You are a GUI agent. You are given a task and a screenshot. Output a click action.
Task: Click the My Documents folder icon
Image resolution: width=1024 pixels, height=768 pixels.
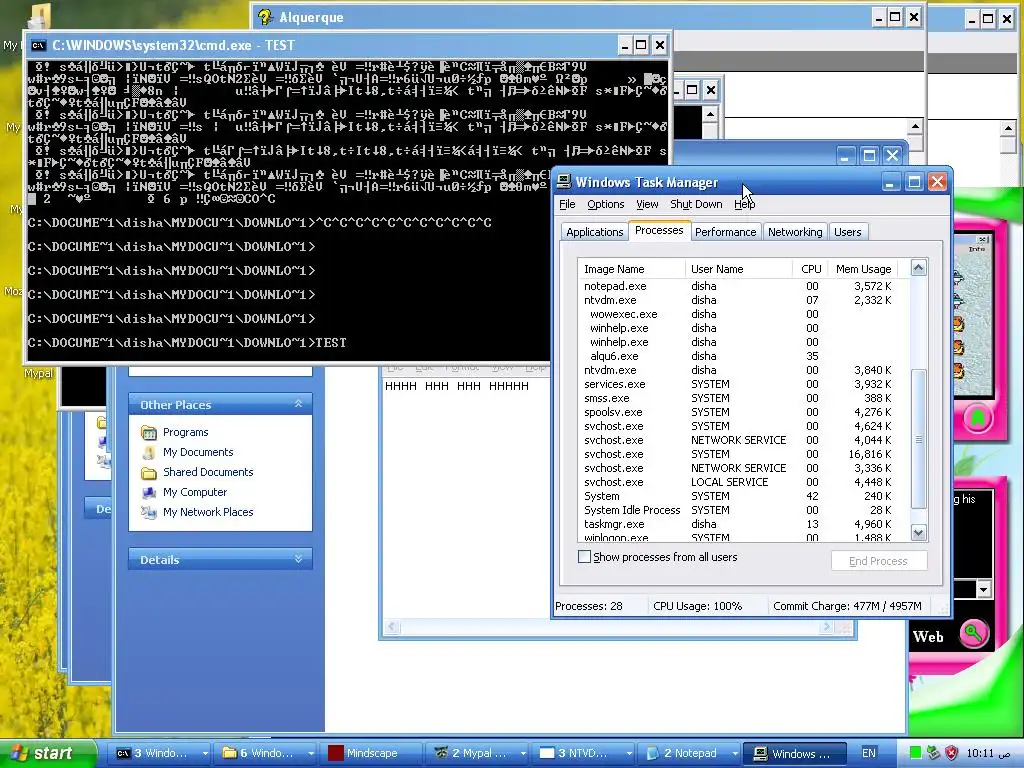149,453
